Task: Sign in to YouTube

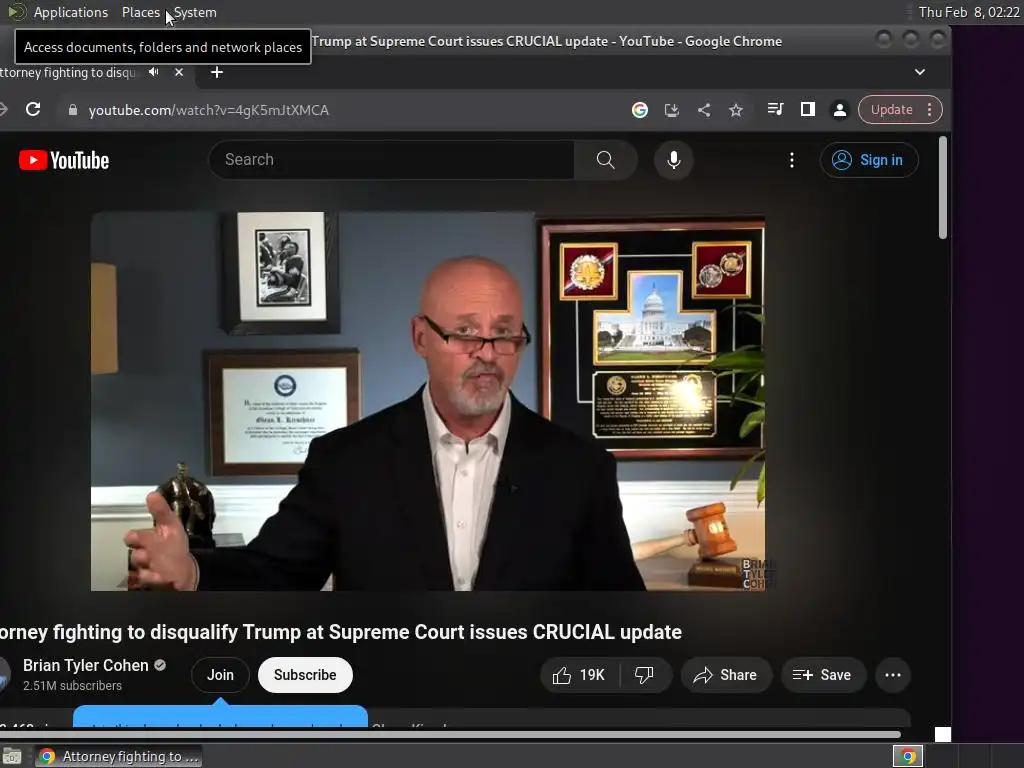Action: (869, 160)
